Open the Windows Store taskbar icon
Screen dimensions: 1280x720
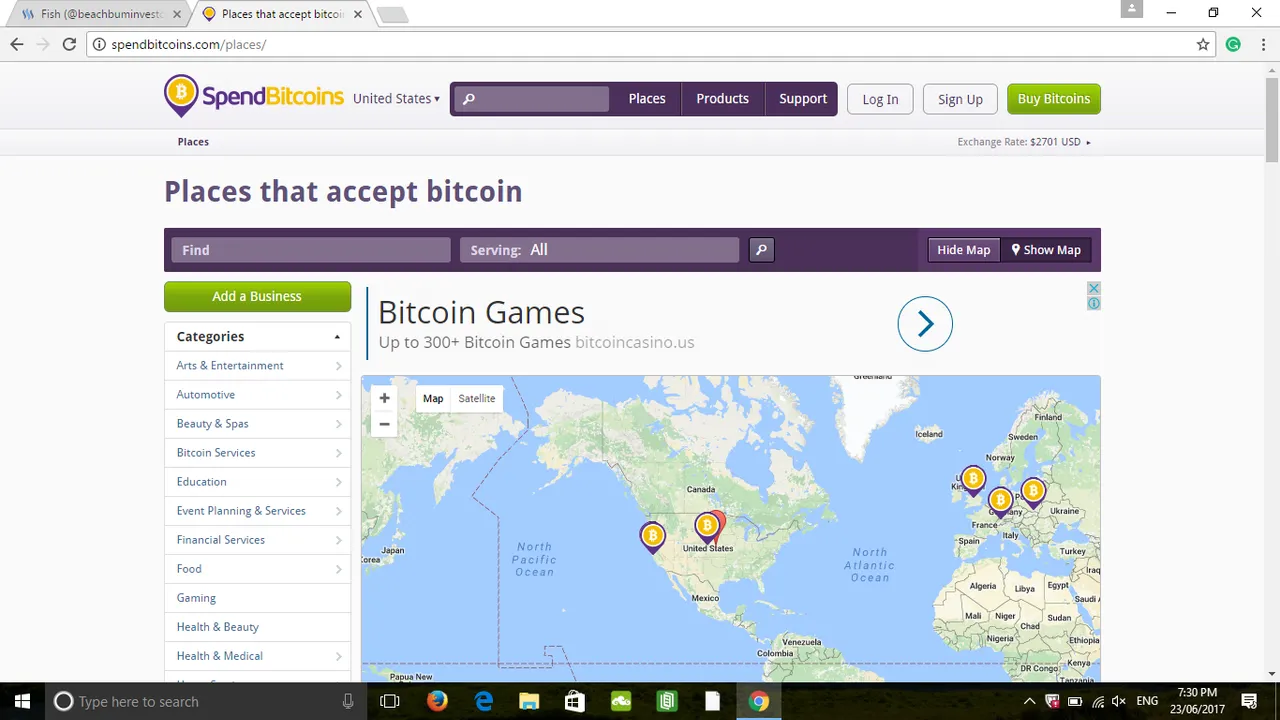point(575,701)
